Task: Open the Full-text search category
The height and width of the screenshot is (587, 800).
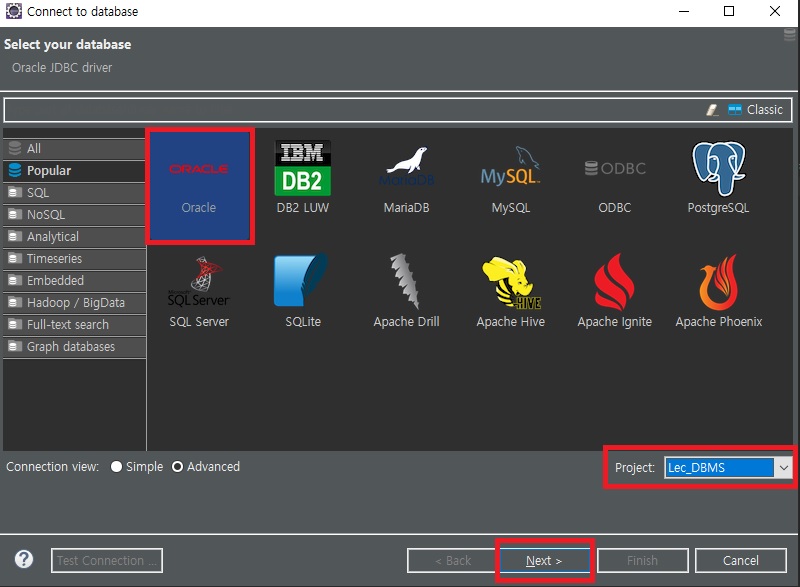Action: pyautogui.click(x=74, y=324)
